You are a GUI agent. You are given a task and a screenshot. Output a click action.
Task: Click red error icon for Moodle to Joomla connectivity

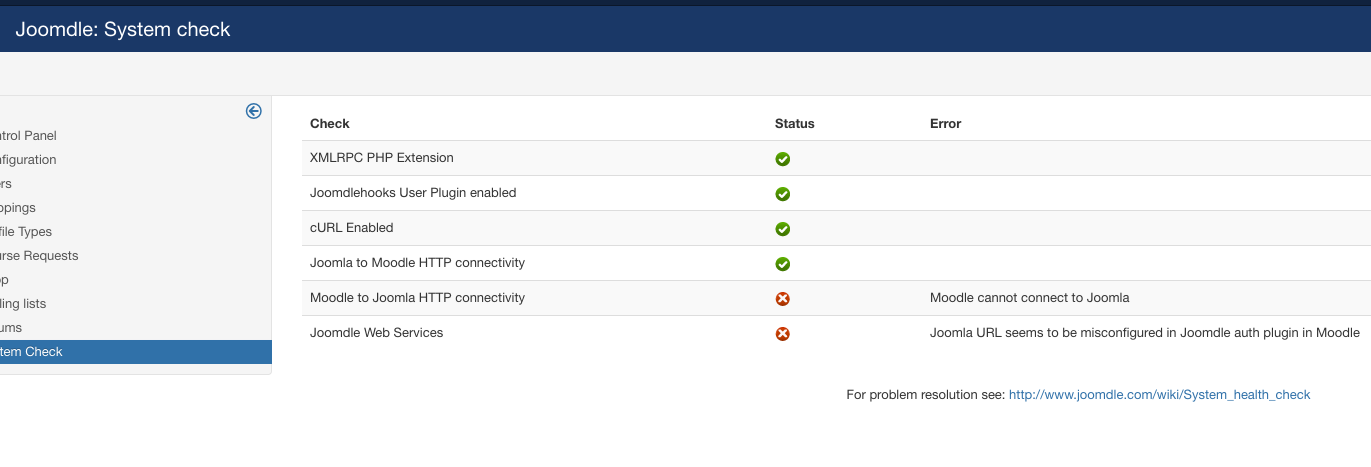(783, 299)
